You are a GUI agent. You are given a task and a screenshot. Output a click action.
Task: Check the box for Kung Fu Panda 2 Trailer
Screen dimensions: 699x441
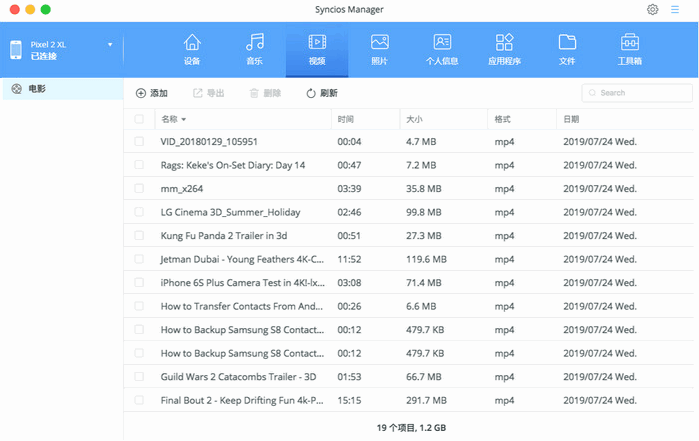point(139,235)
